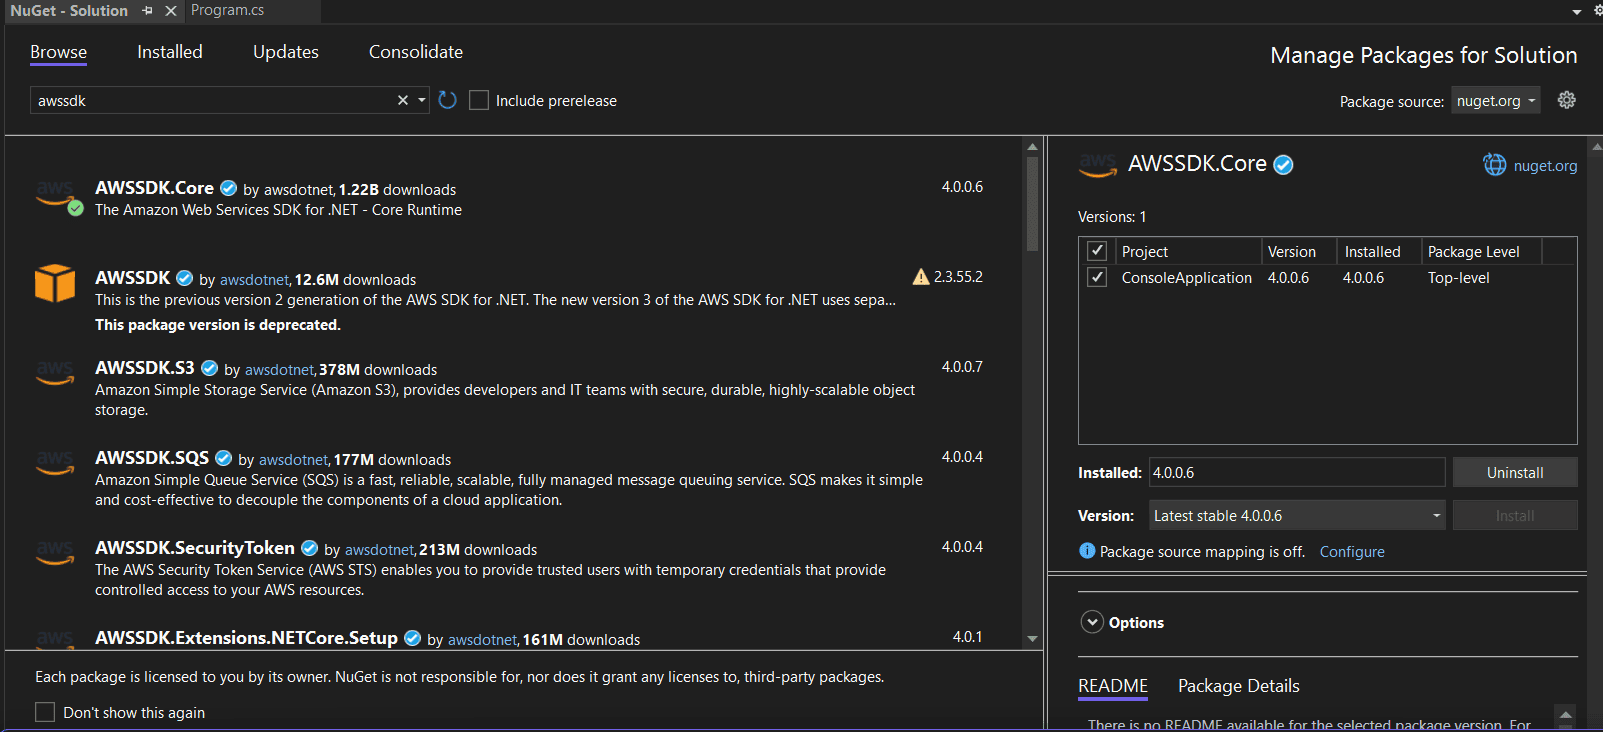
Task: Open awsdotnet author link for AWSSDK.SecurityToken
Action: point(379,550)
